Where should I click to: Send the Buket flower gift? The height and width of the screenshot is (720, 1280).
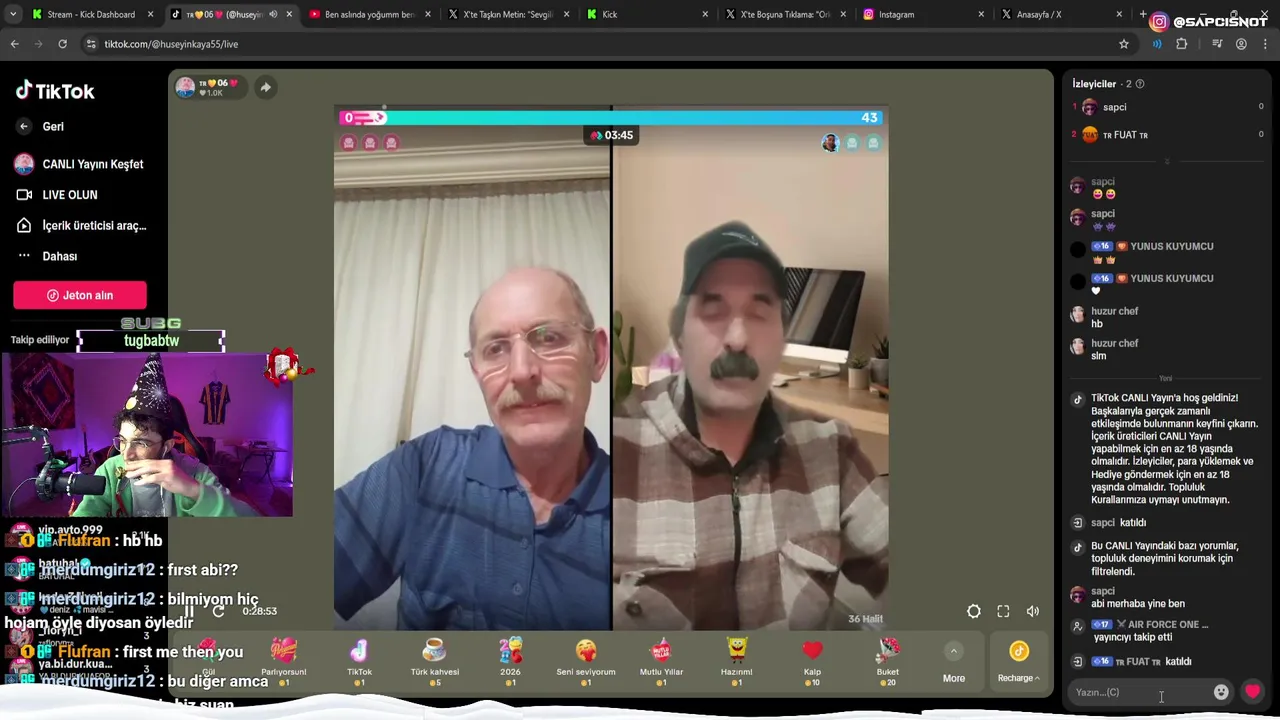(888, 661)
